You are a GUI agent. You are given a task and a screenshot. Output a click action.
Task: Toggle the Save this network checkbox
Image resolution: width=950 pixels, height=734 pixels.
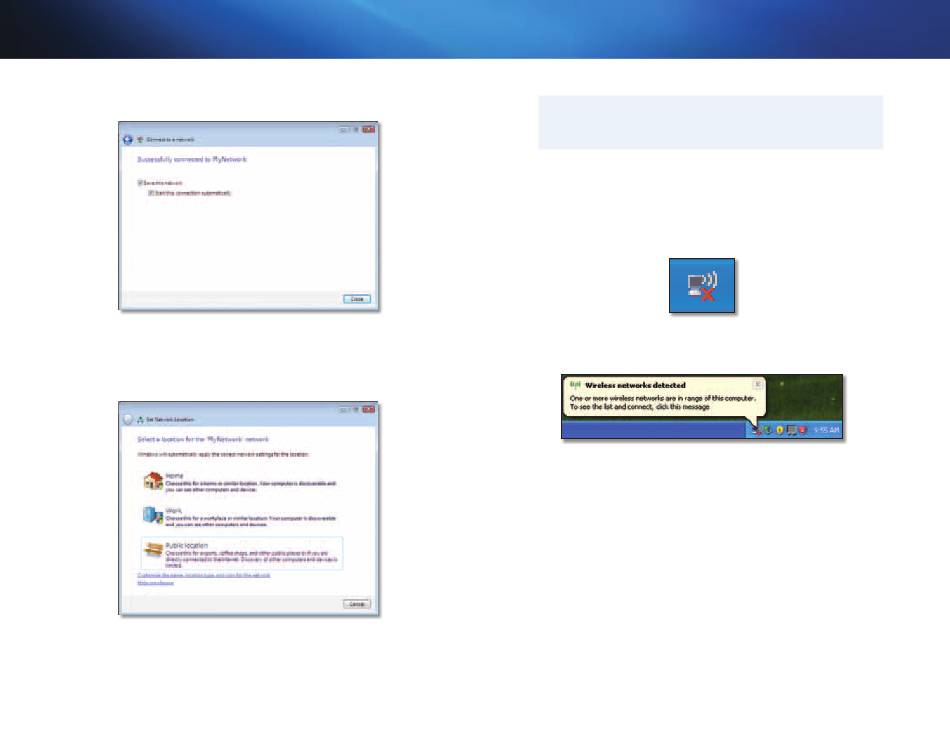(x=138, y=182)
